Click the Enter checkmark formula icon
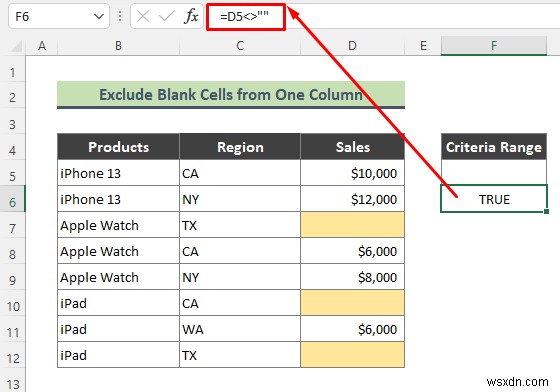Viewport: 560px width, 392px height. (166, 16)
